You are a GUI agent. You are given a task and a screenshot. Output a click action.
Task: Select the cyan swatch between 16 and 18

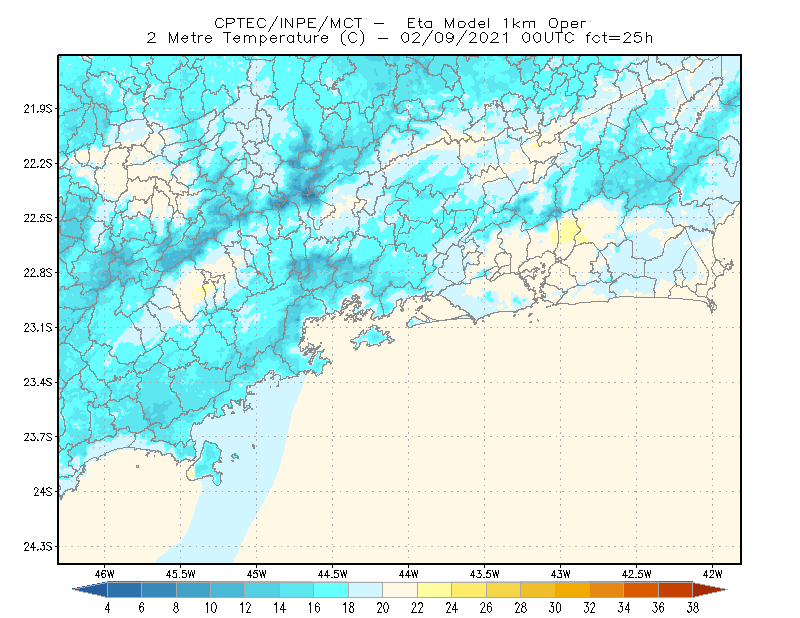(x=331, y=589)
